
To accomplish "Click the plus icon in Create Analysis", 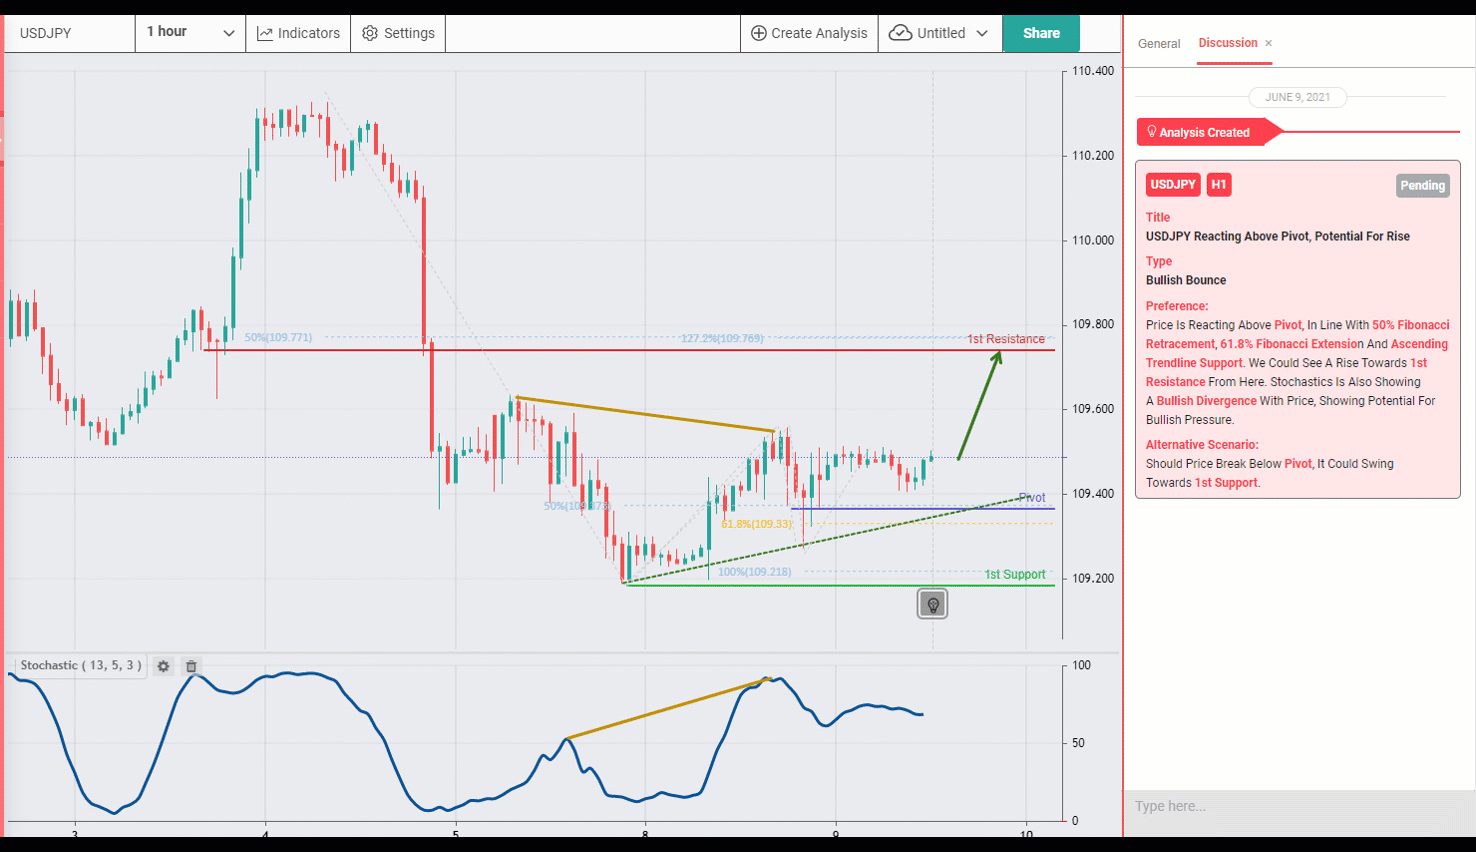I will [x=759, y=33].
